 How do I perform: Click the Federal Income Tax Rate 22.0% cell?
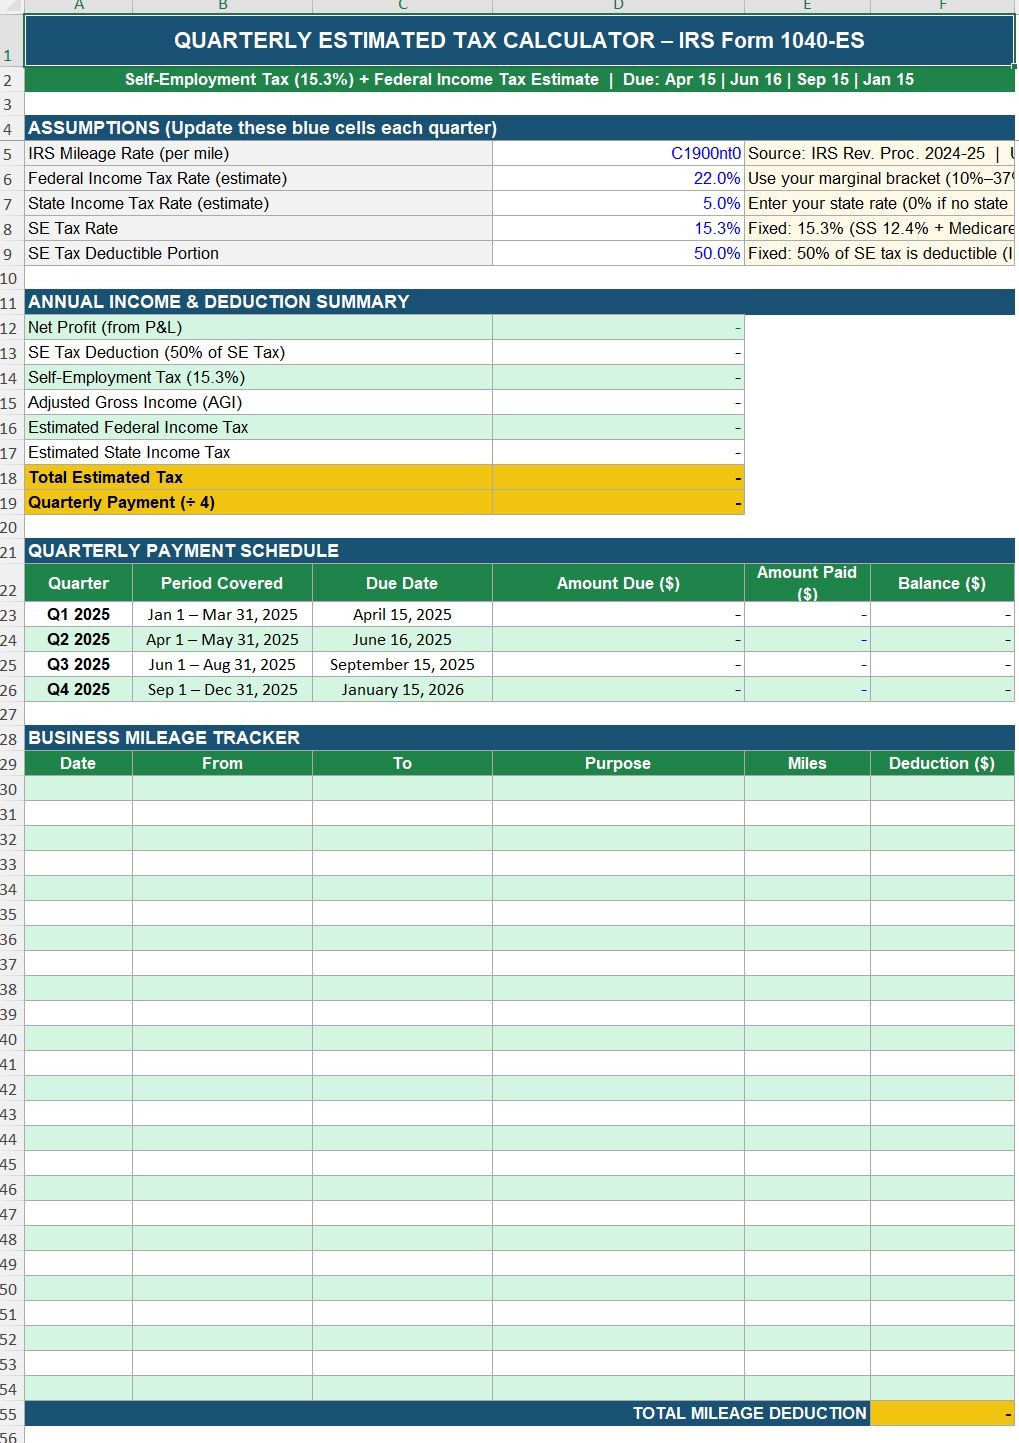click(x=618, y=178)
